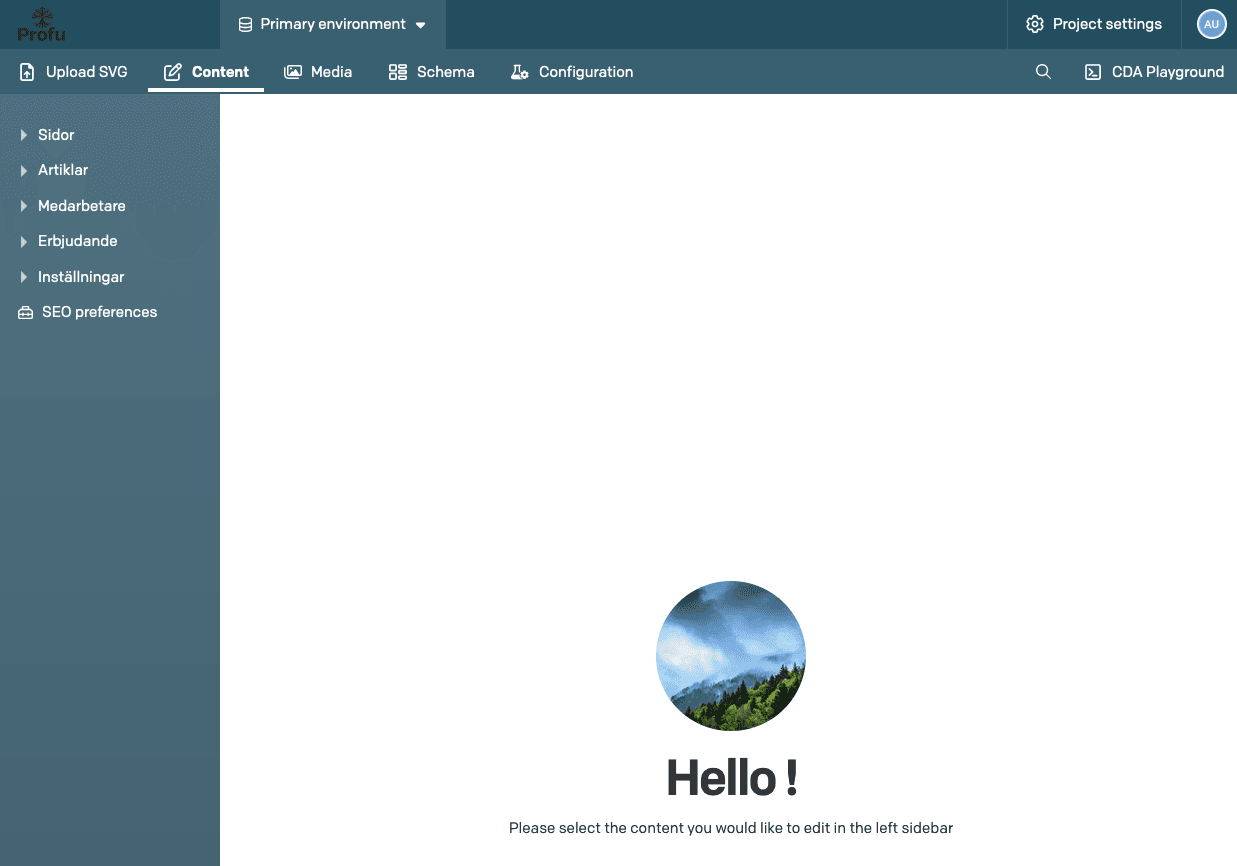This screenshot has height=866, width=1237.
Task: Click the circular mountain landscape image
Action: pos(731,656)
